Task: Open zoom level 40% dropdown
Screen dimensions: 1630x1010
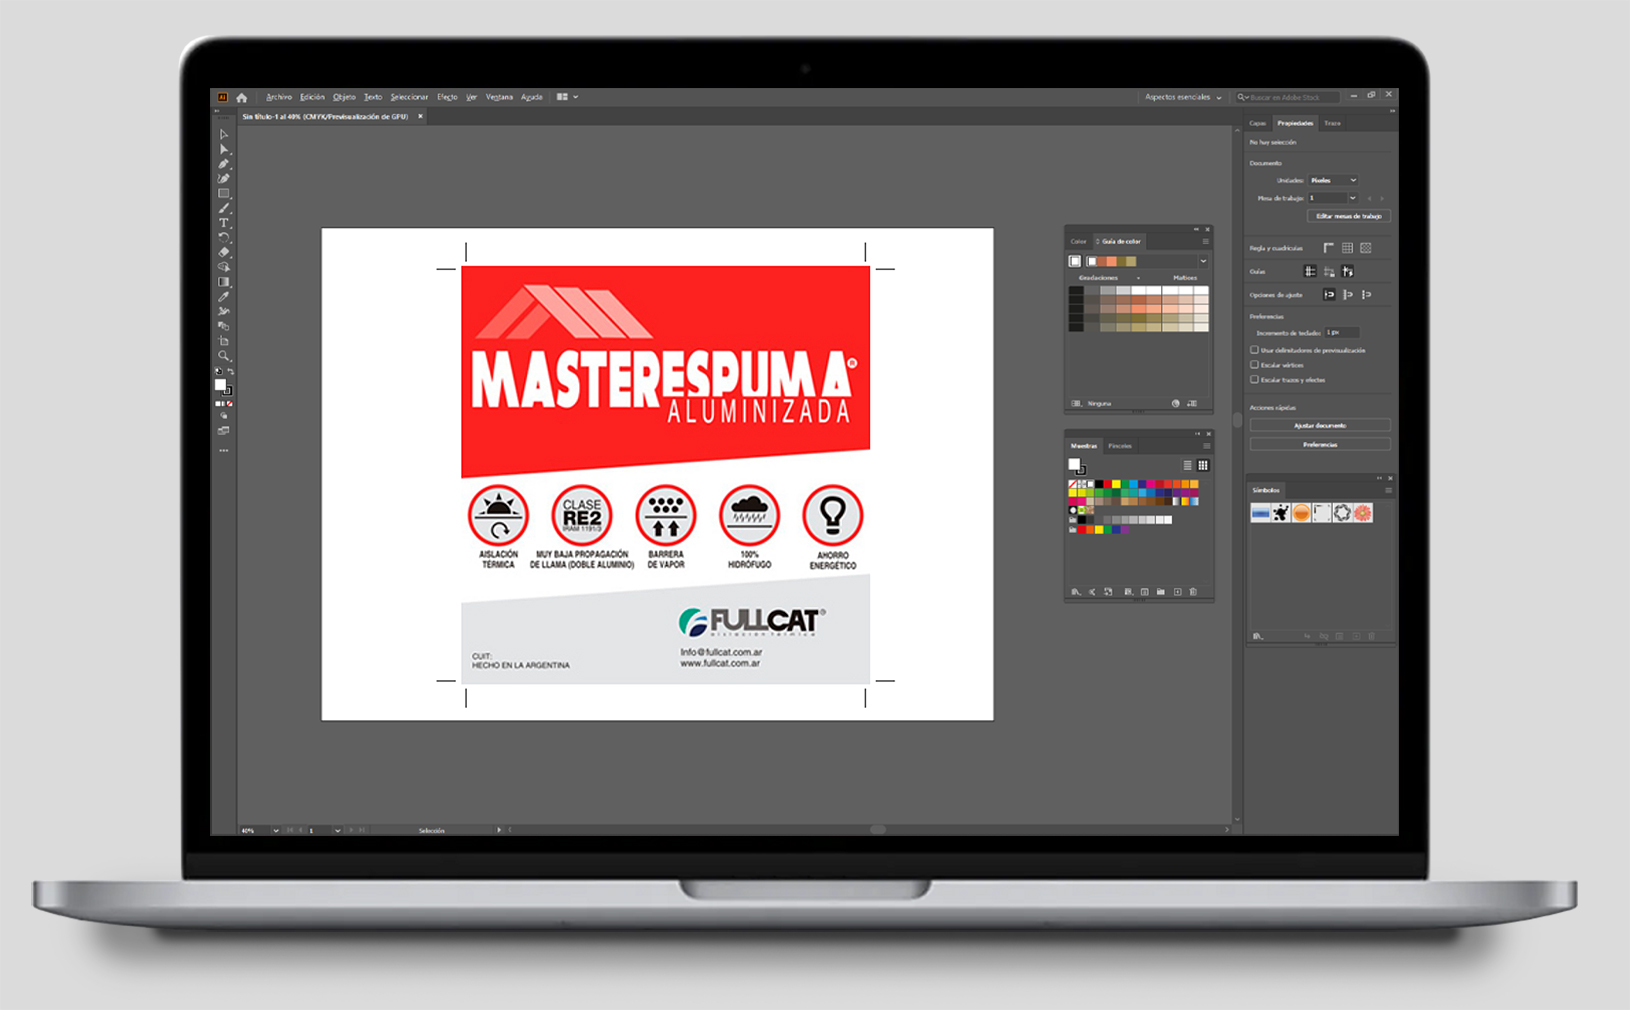Action: 276,831
